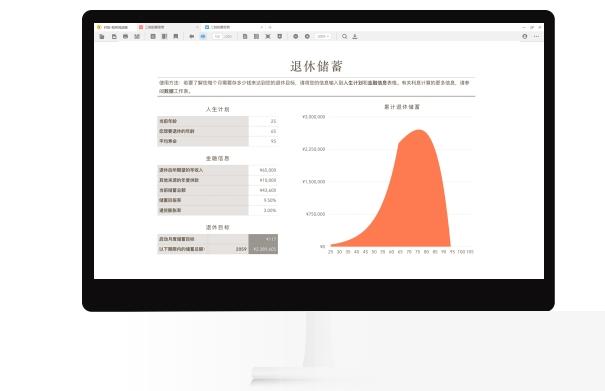
Task: Click the zoom in circle icon
Action: pyautogui.click(x=307, y=36)
